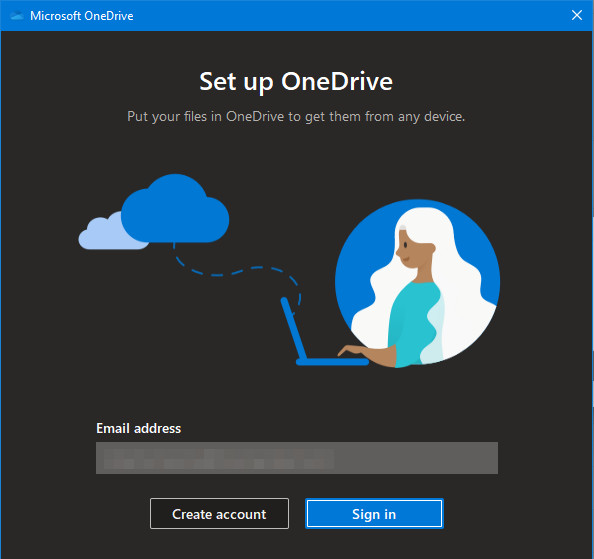The image size is (594, 559).
Task: Click the Sign in button
Action: pos(374,514)
